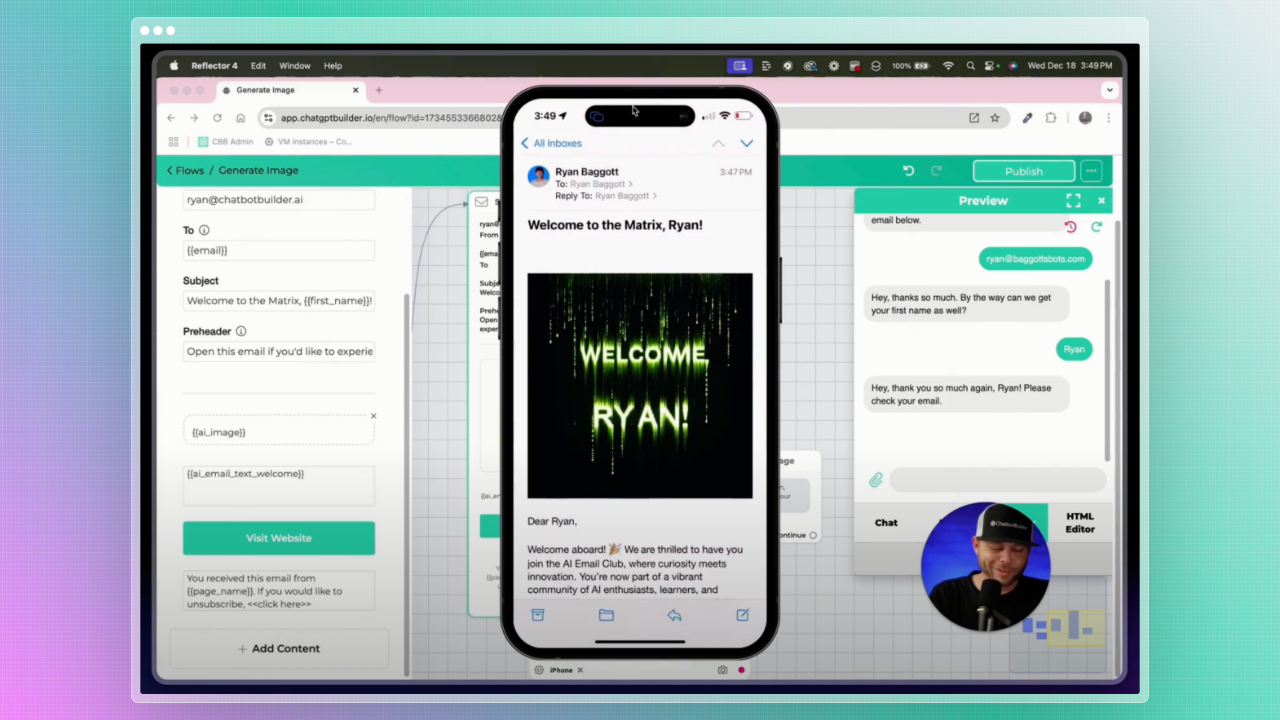
Task: Click the eyedropper extension icon
Action: [1027, 118]
